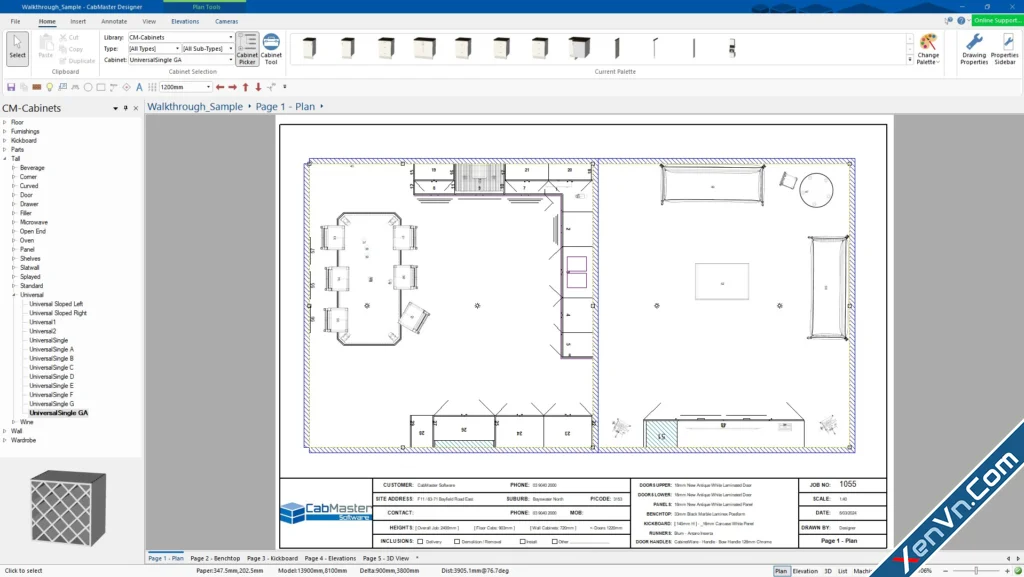
Task: Click the red left arrow
Action: (220, 87)
